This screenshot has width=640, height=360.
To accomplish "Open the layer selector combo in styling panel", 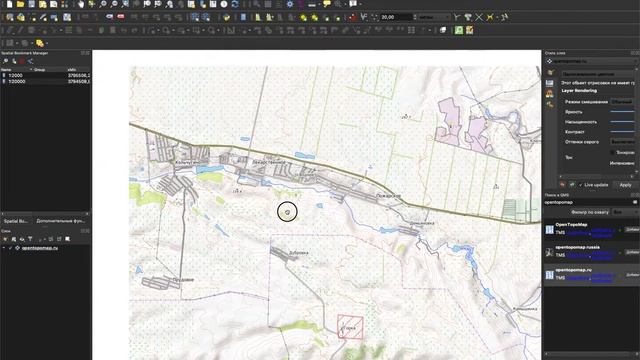I will [591, 61].
